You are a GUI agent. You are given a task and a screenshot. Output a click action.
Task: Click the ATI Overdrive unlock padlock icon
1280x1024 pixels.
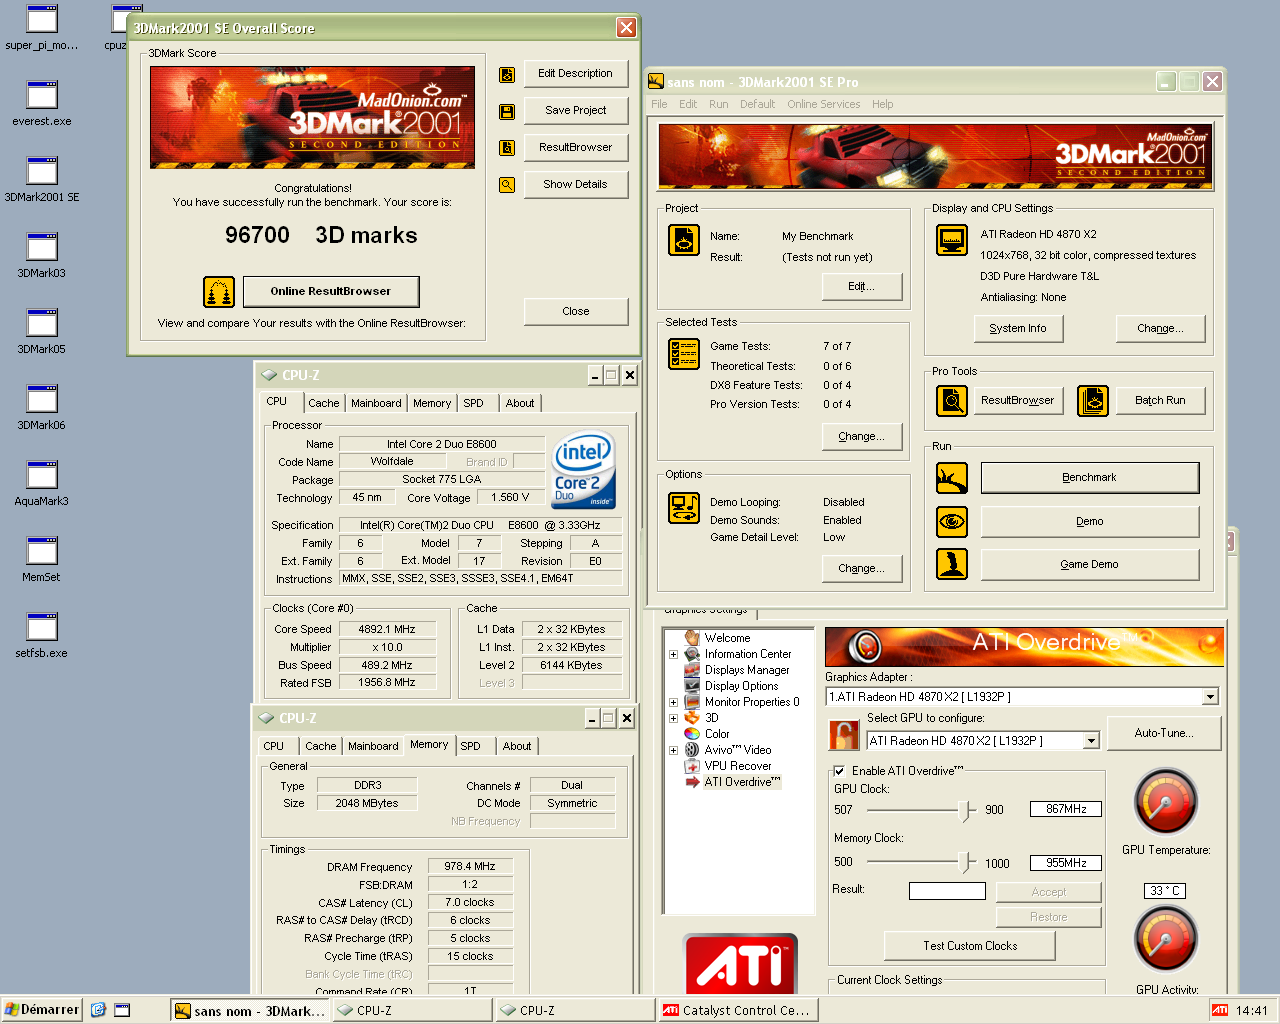point(844,735)
